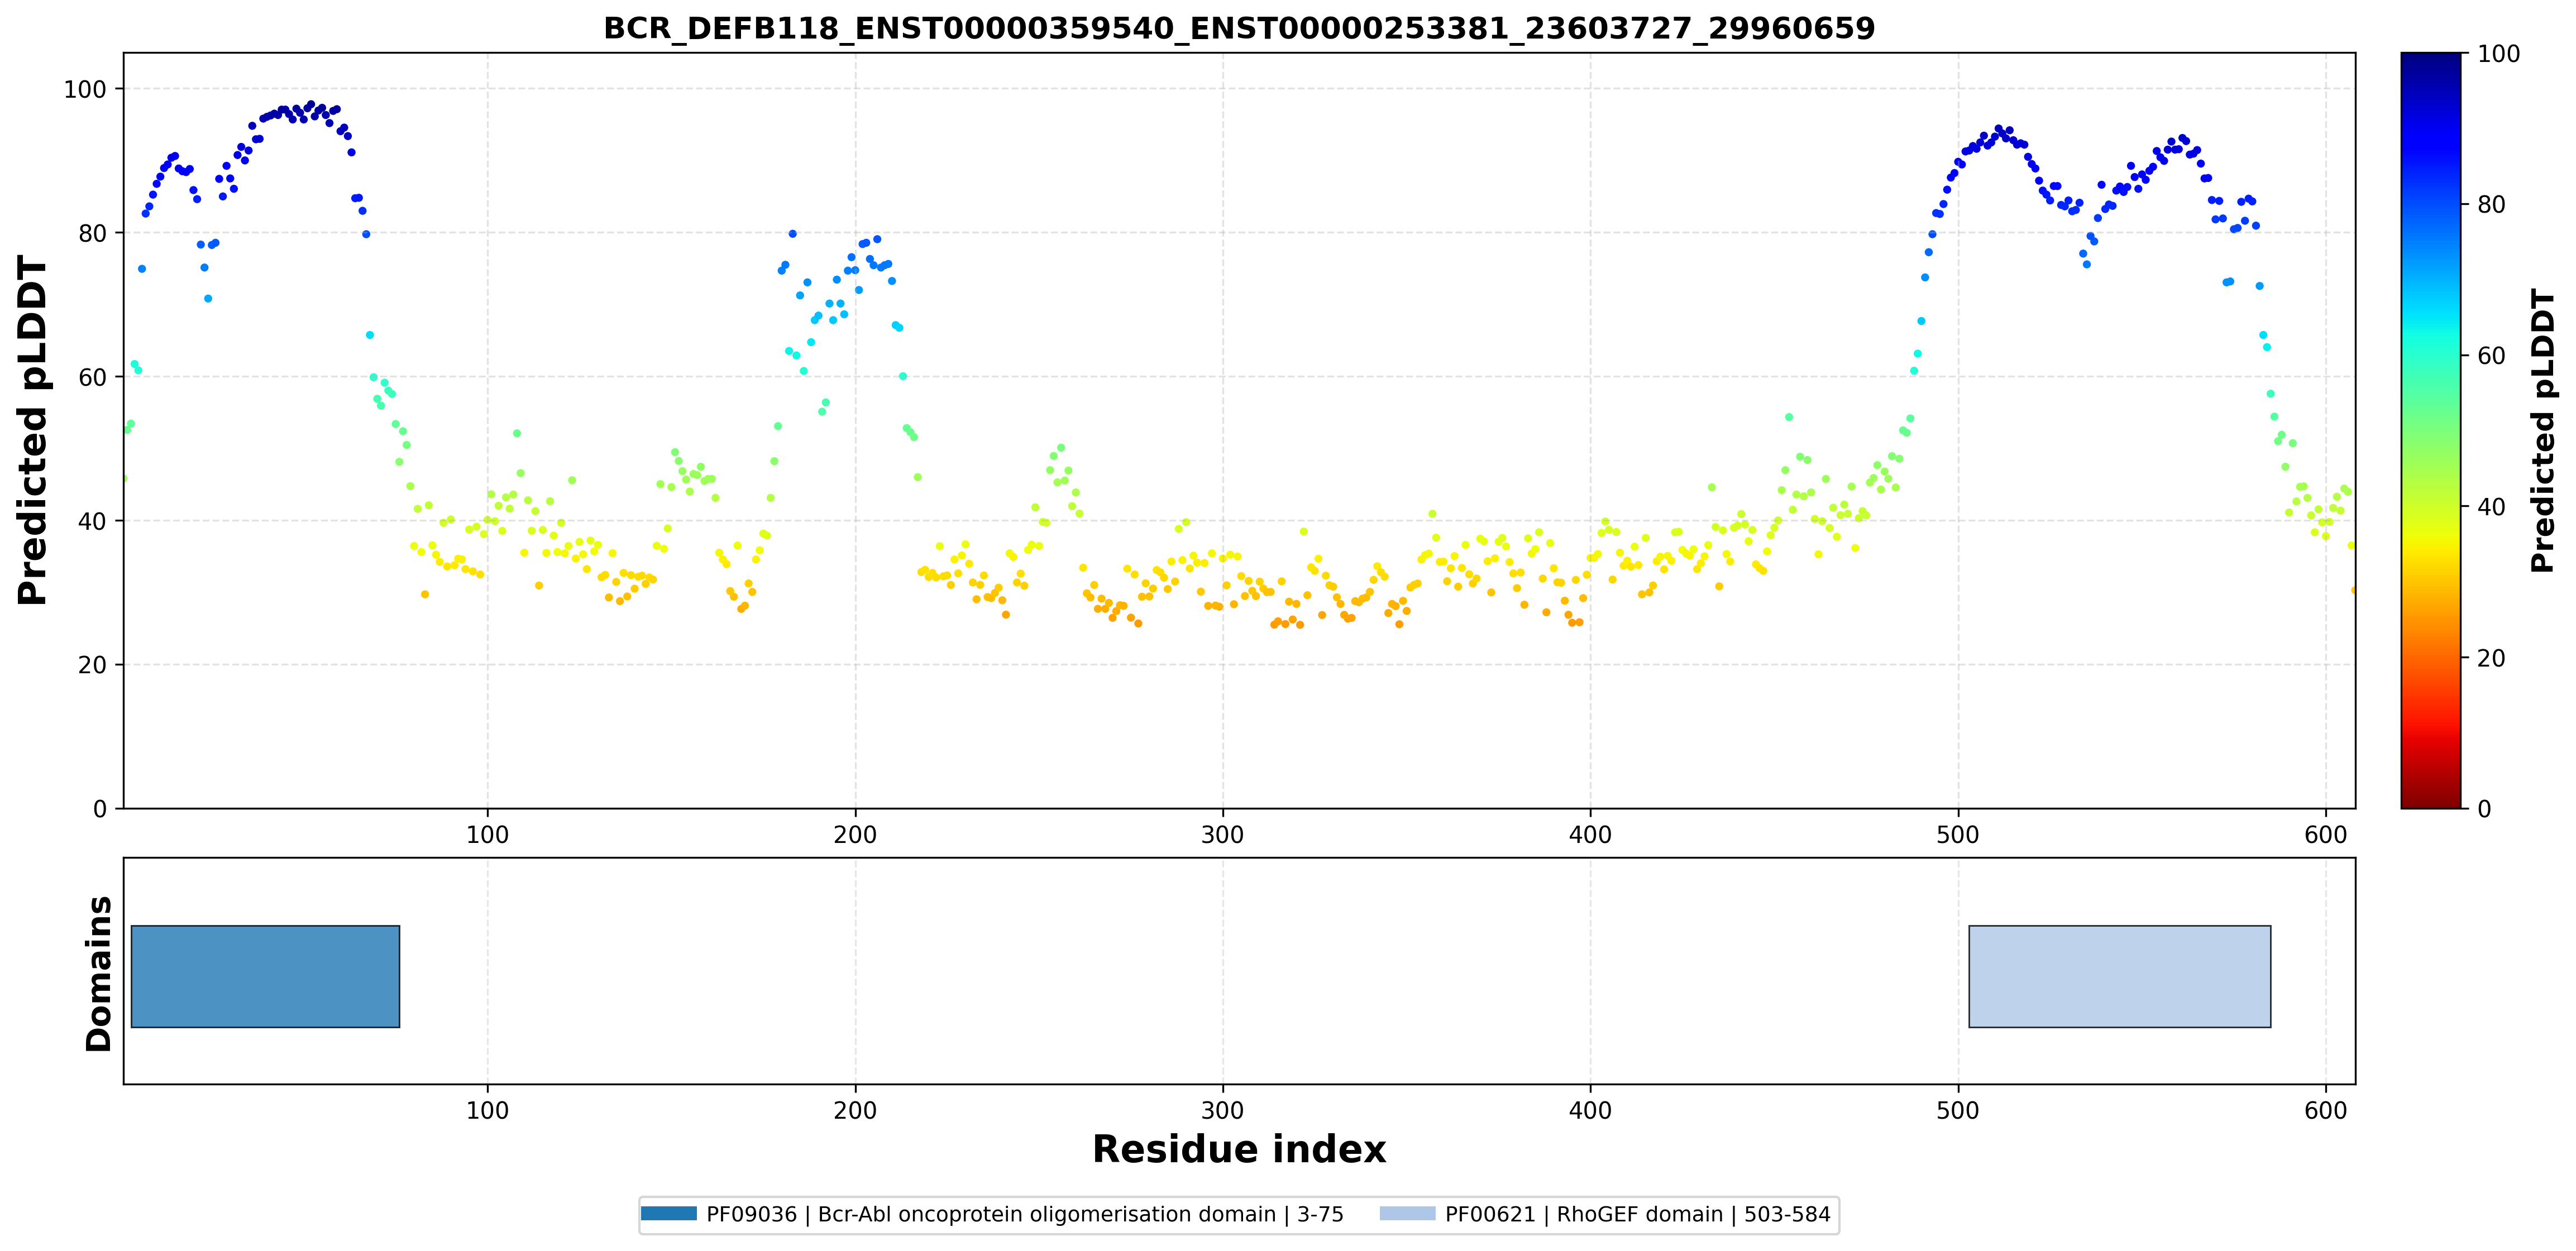
Task: Click the Residue index axis label
Action: [1239, 1149]
